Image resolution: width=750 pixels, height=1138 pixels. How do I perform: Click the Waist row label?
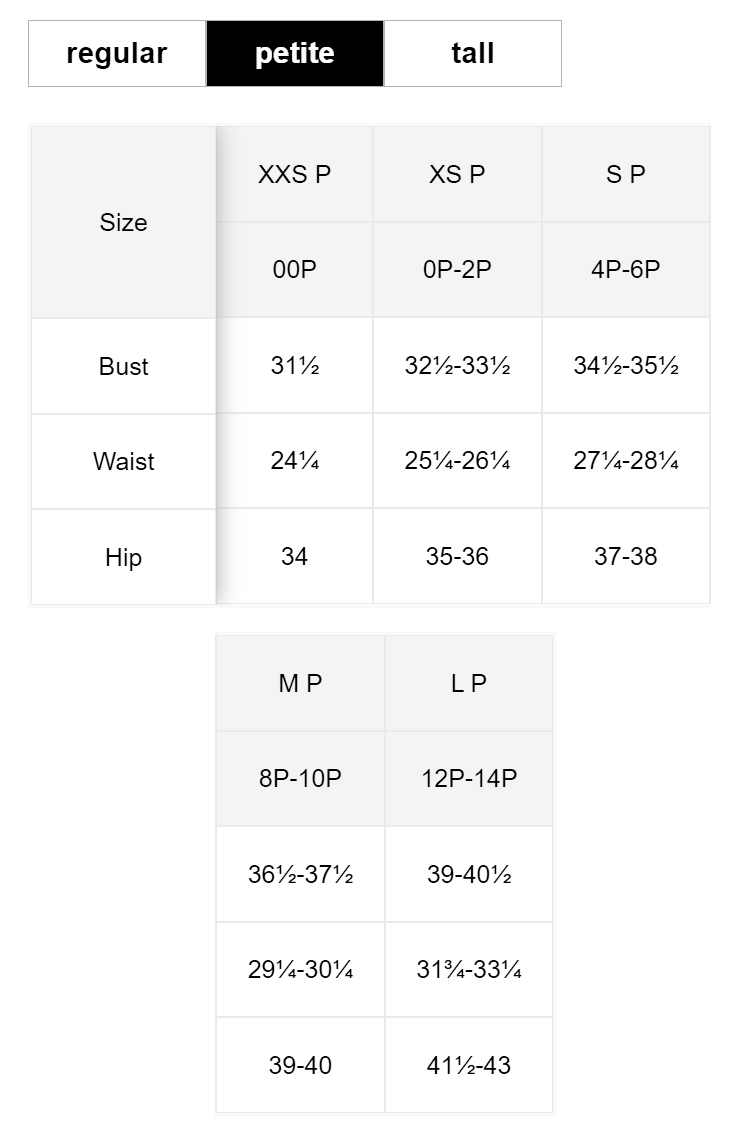click(123, 462)
